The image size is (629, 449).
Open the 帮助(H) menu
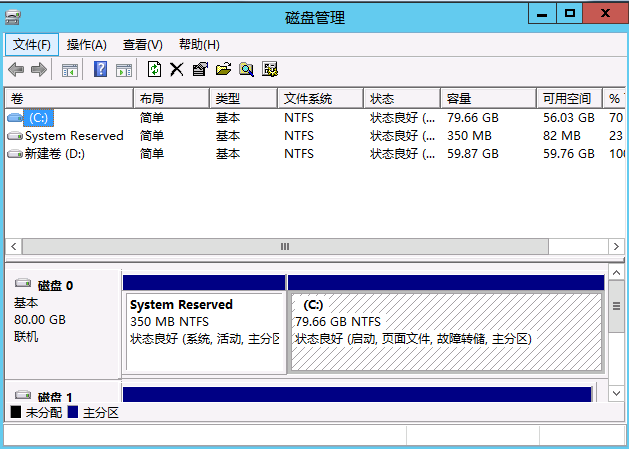click(x=199, y=45)
